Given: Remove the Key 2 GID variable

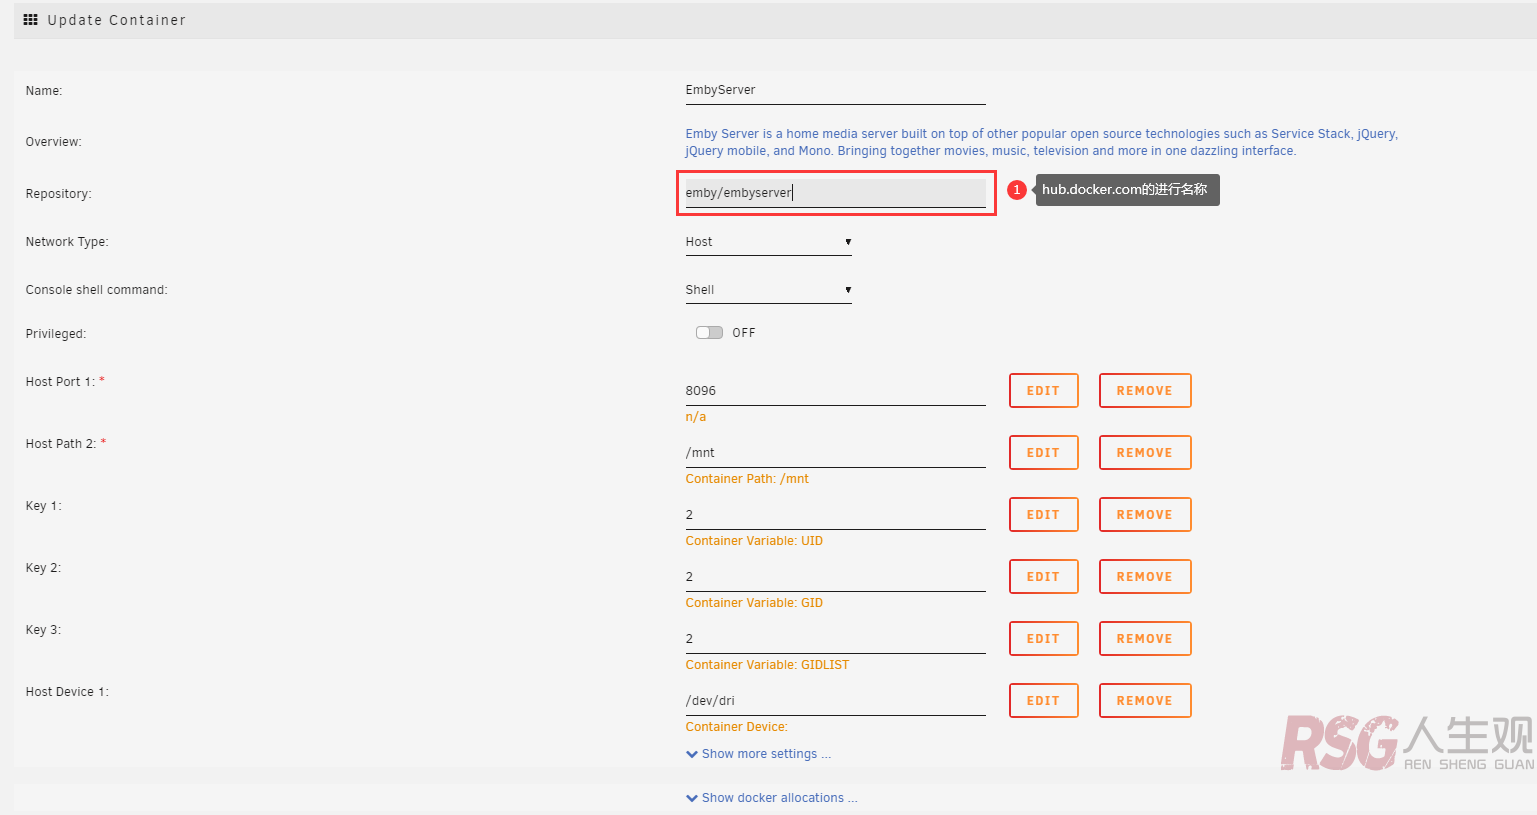Looking at the screenshot, I should (x=1145, y=577).
